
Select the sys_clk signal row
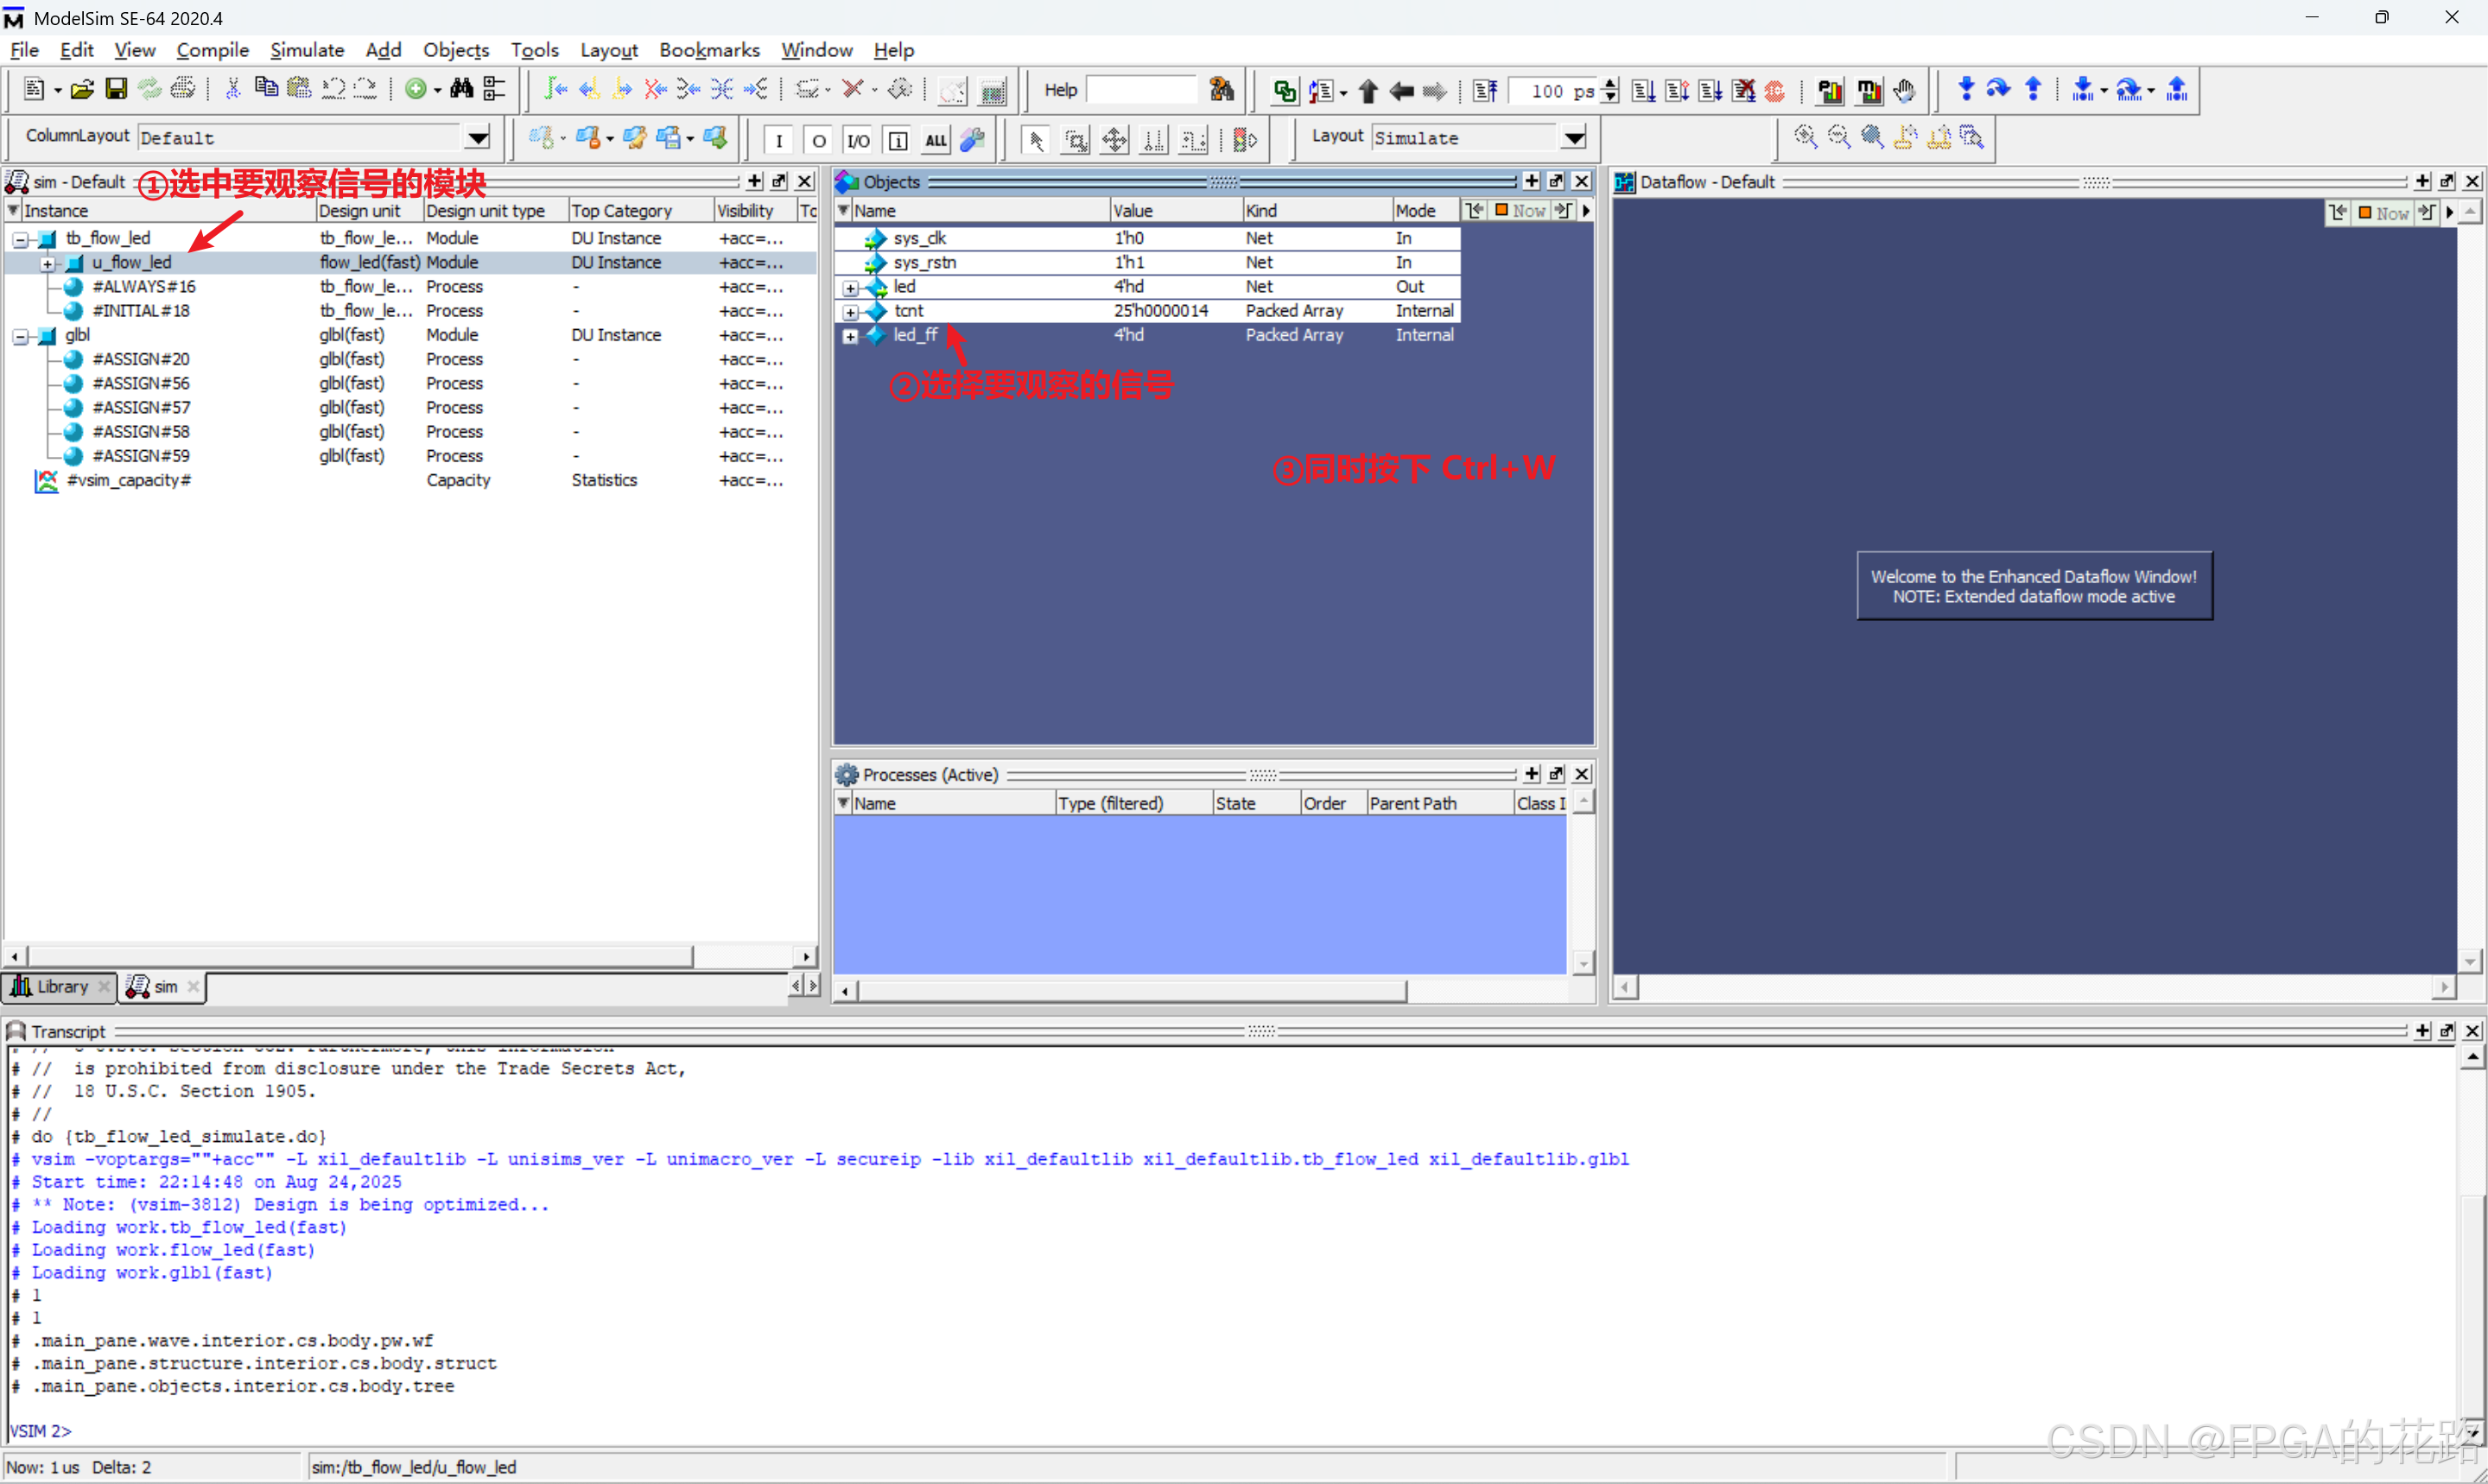click(1147, 239)
